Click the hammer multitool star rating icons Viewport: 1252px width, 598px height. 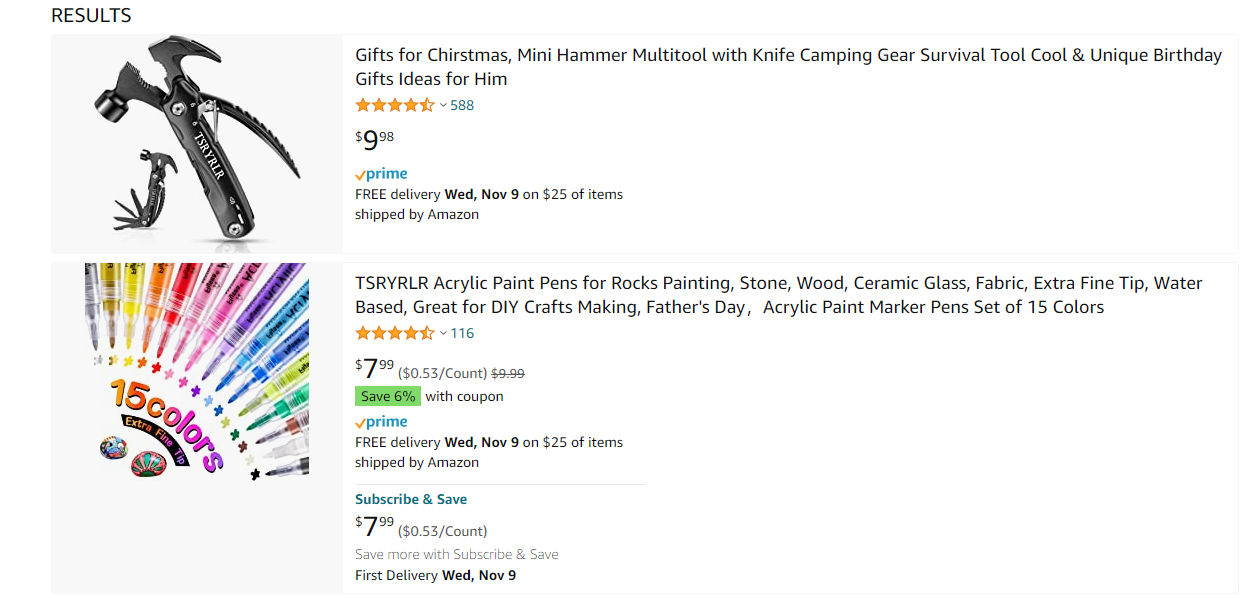[395, 105]
